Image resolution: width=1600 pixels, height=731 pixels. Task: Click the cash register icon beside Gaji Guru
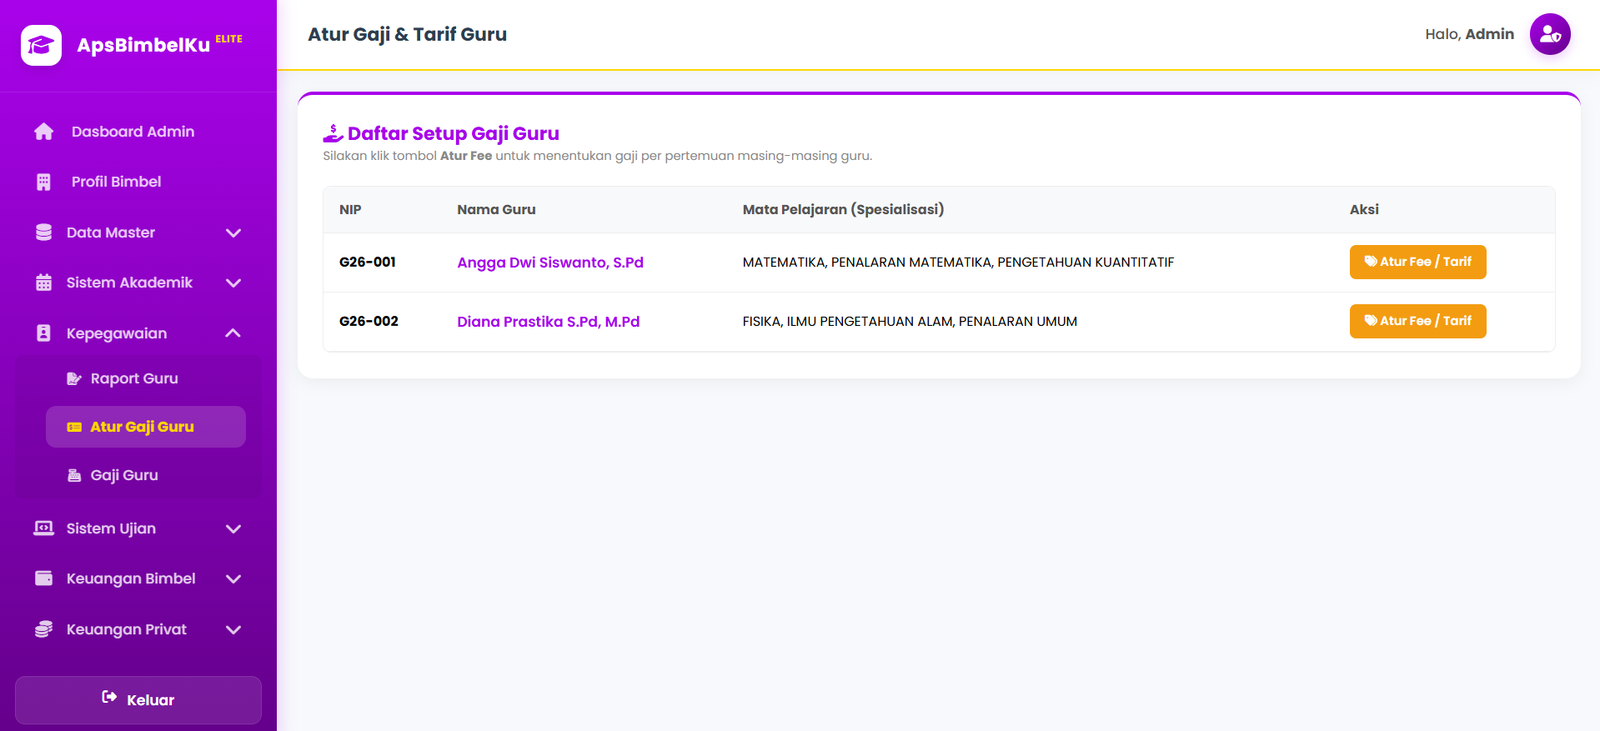[x=74, y=475]
